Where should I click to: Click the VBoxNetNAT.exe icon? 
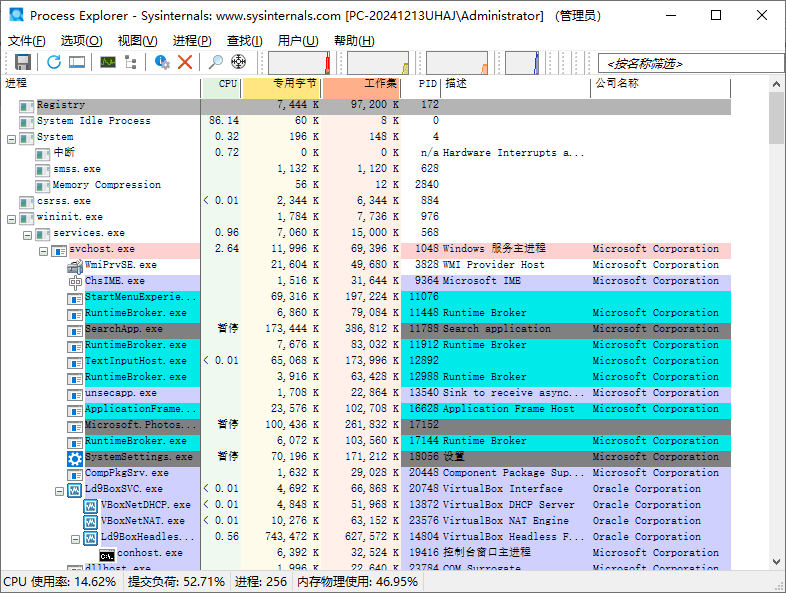pyautogui.click(x=91, y=522)
